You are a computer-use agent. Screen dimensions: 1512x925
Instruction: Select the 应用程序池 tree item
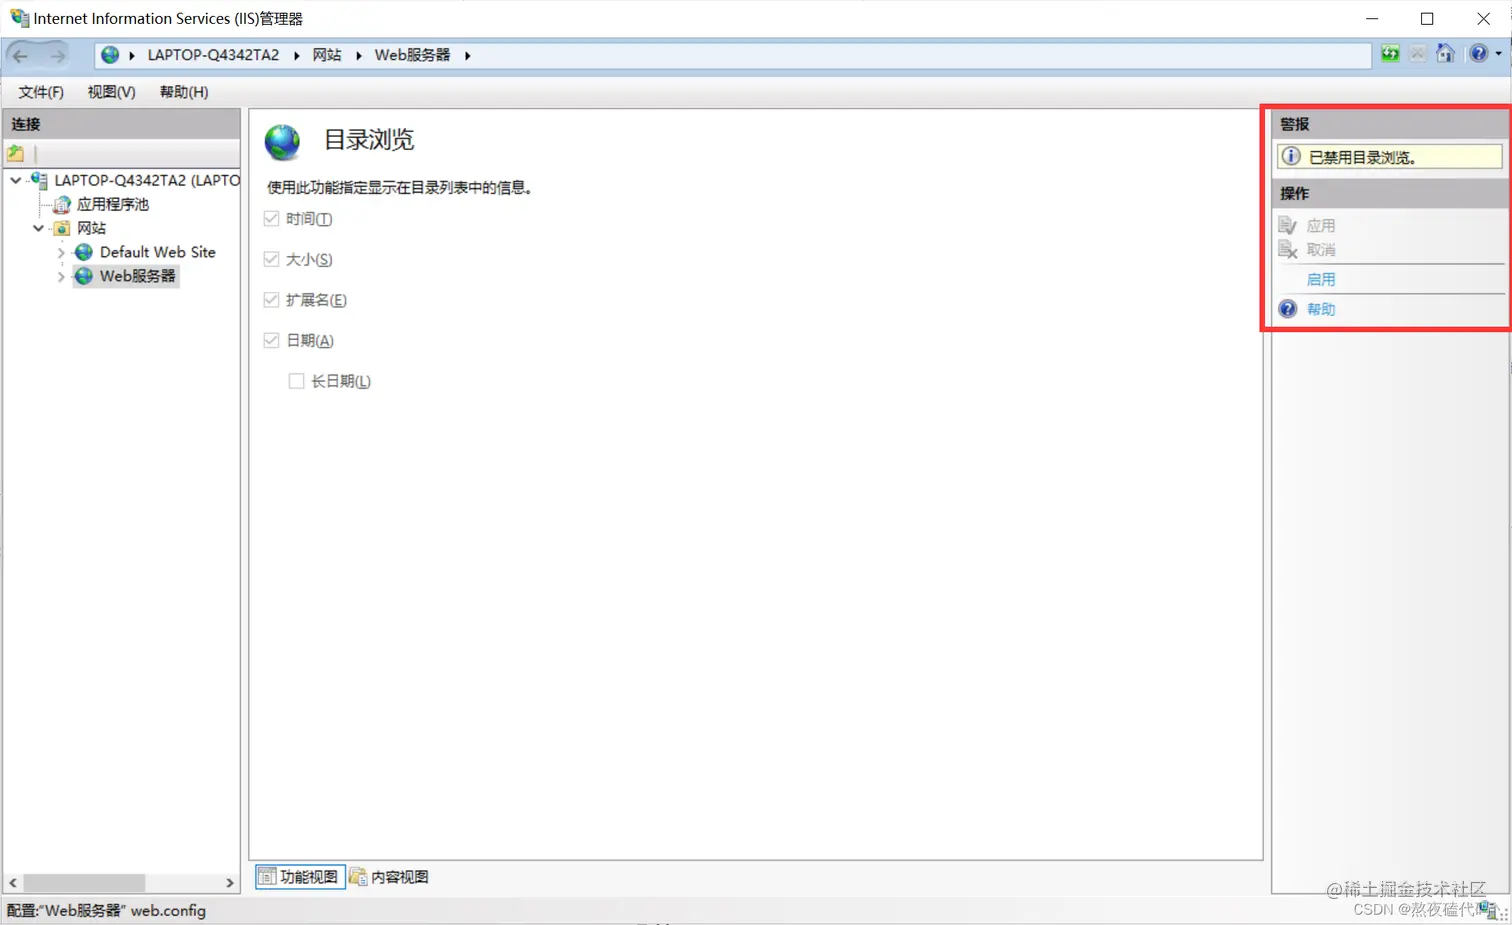pyautogui.click(x=112, y=204)
